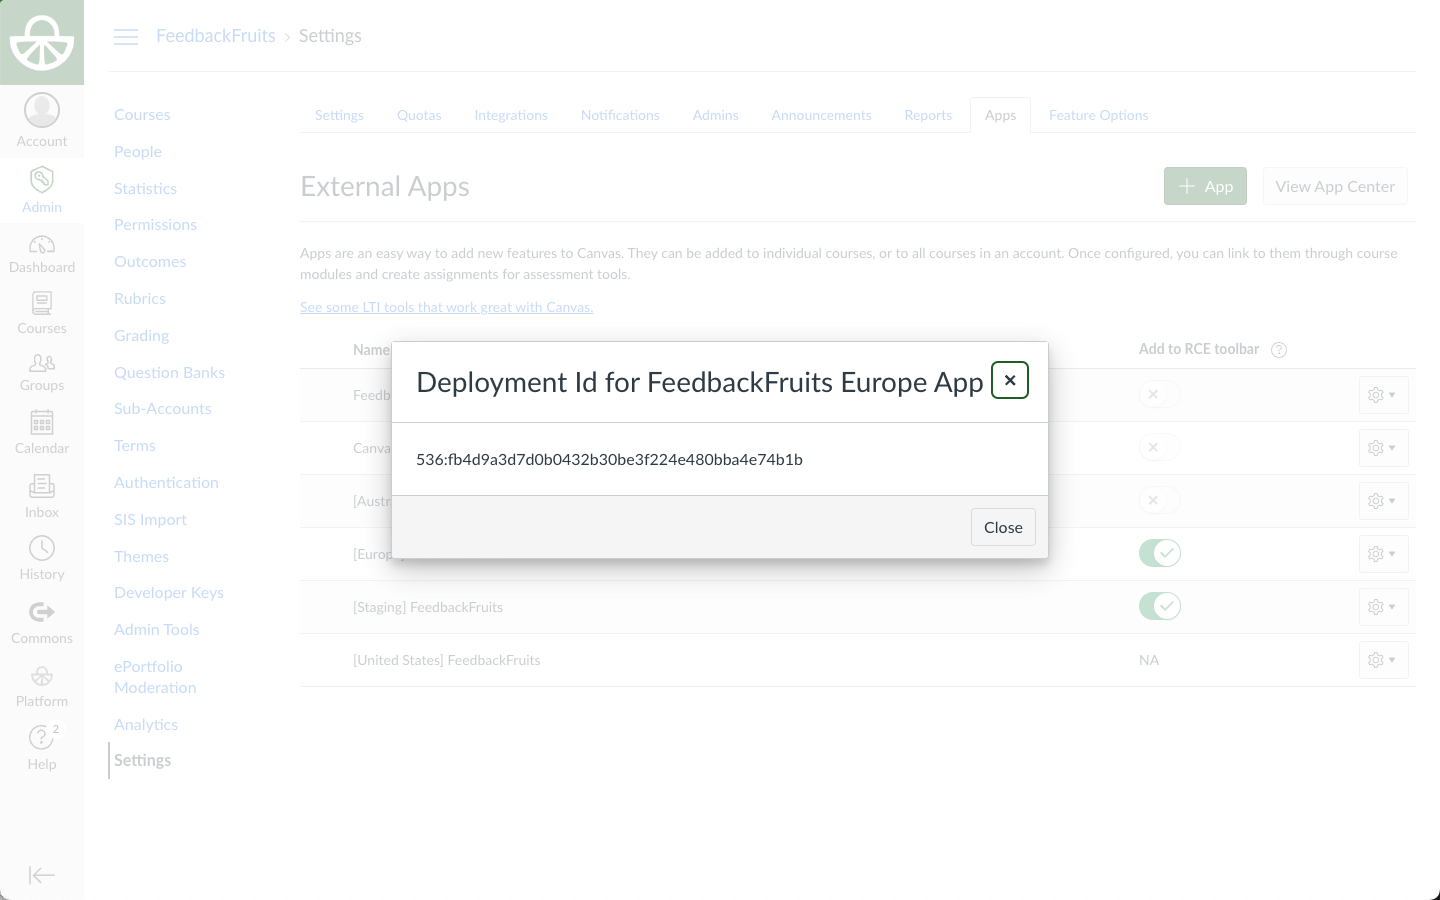Open Statistics in the account menu
The width and height of the screenshot is (1440, 900).
[145, 189]
